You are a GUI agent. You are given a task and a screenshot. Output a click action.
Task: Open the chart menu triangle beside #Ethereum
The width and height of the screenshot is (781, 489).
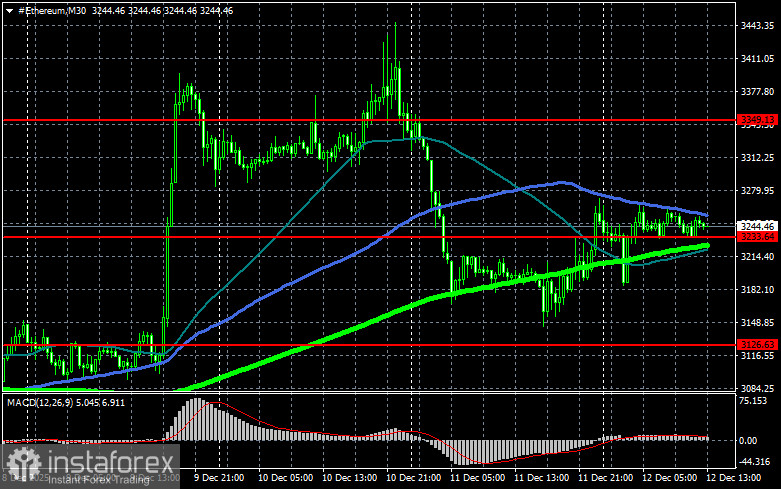9,11
